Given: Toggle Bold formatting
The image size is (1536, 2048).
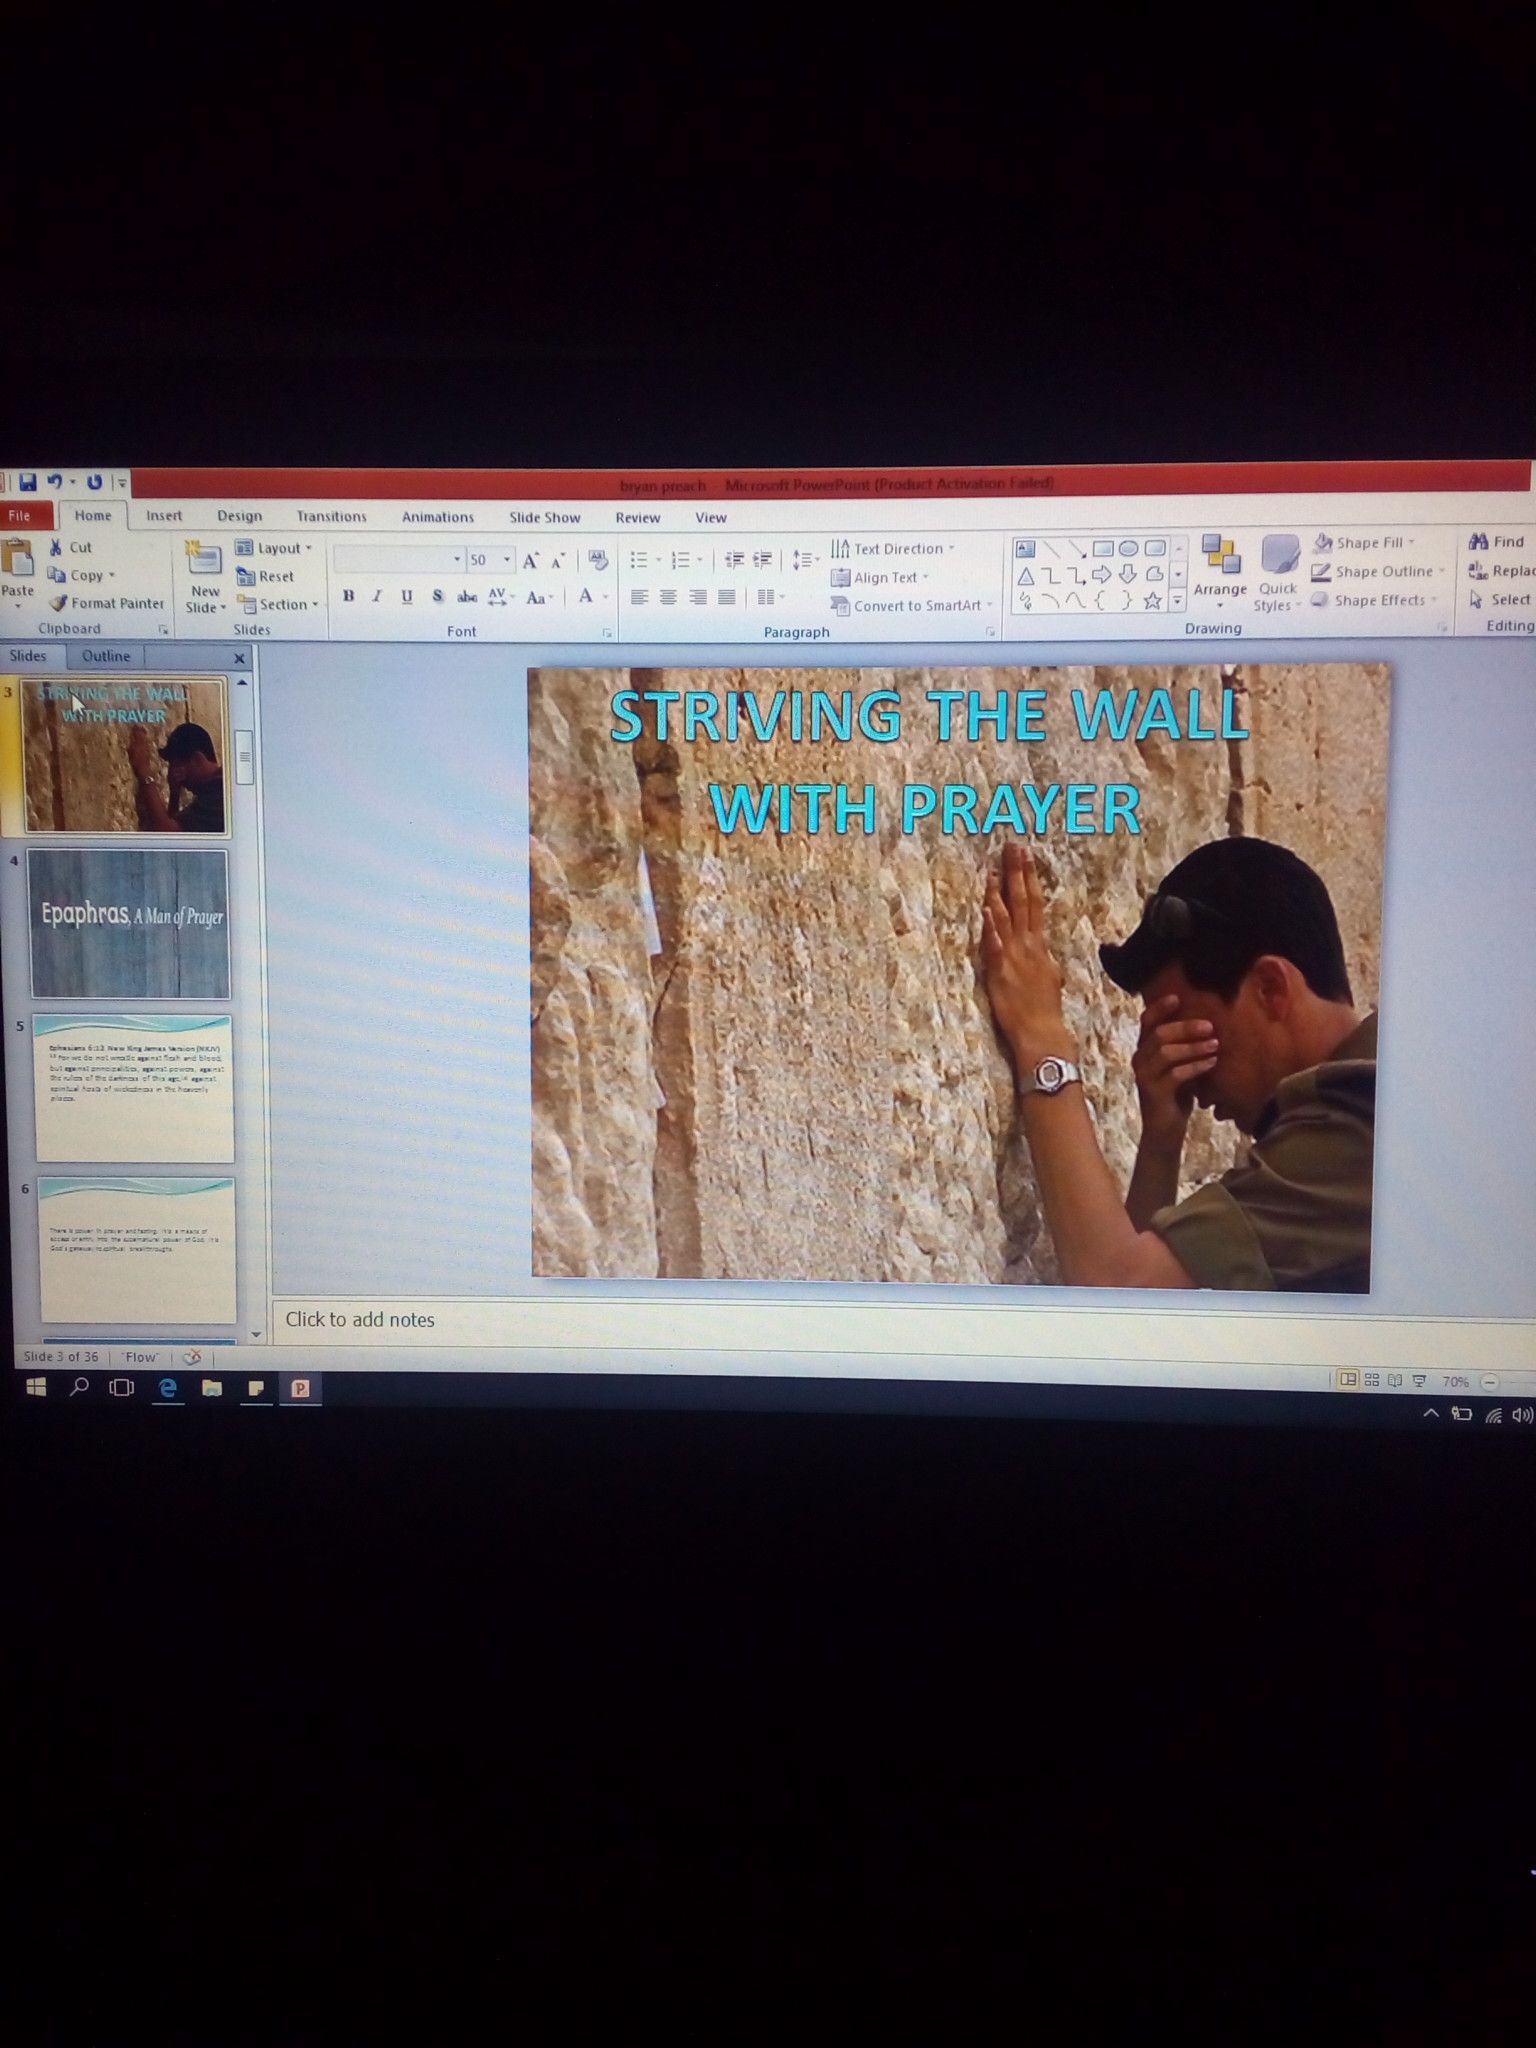Looking at the screenshot, I should pyautogui.click(x=348, y=596).
